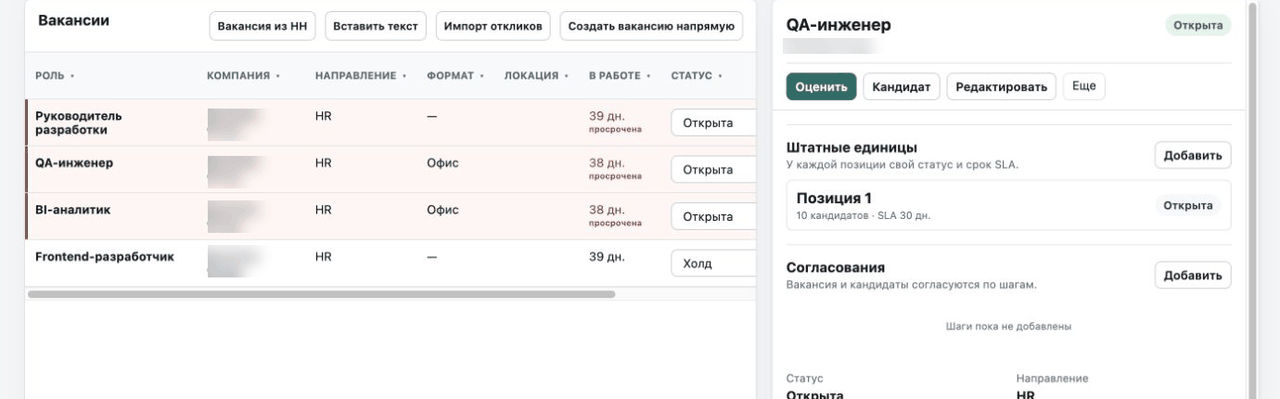Viewport: 1280px width, 399px height.
Task: Click Добавить next to Штатные единицы
Action: pos(1193,155)
